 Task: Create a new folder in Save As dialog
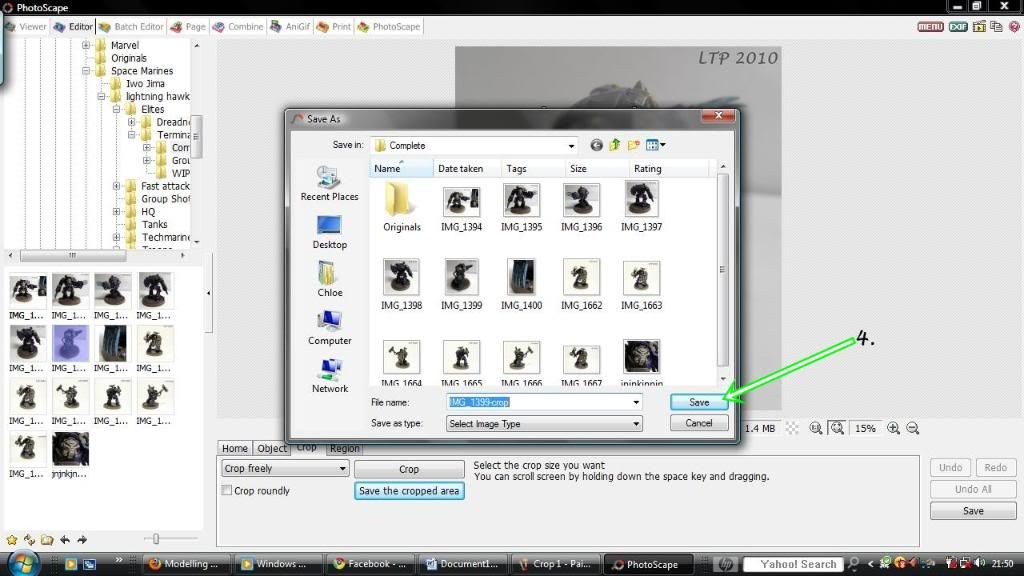click(x=633, y=145)
